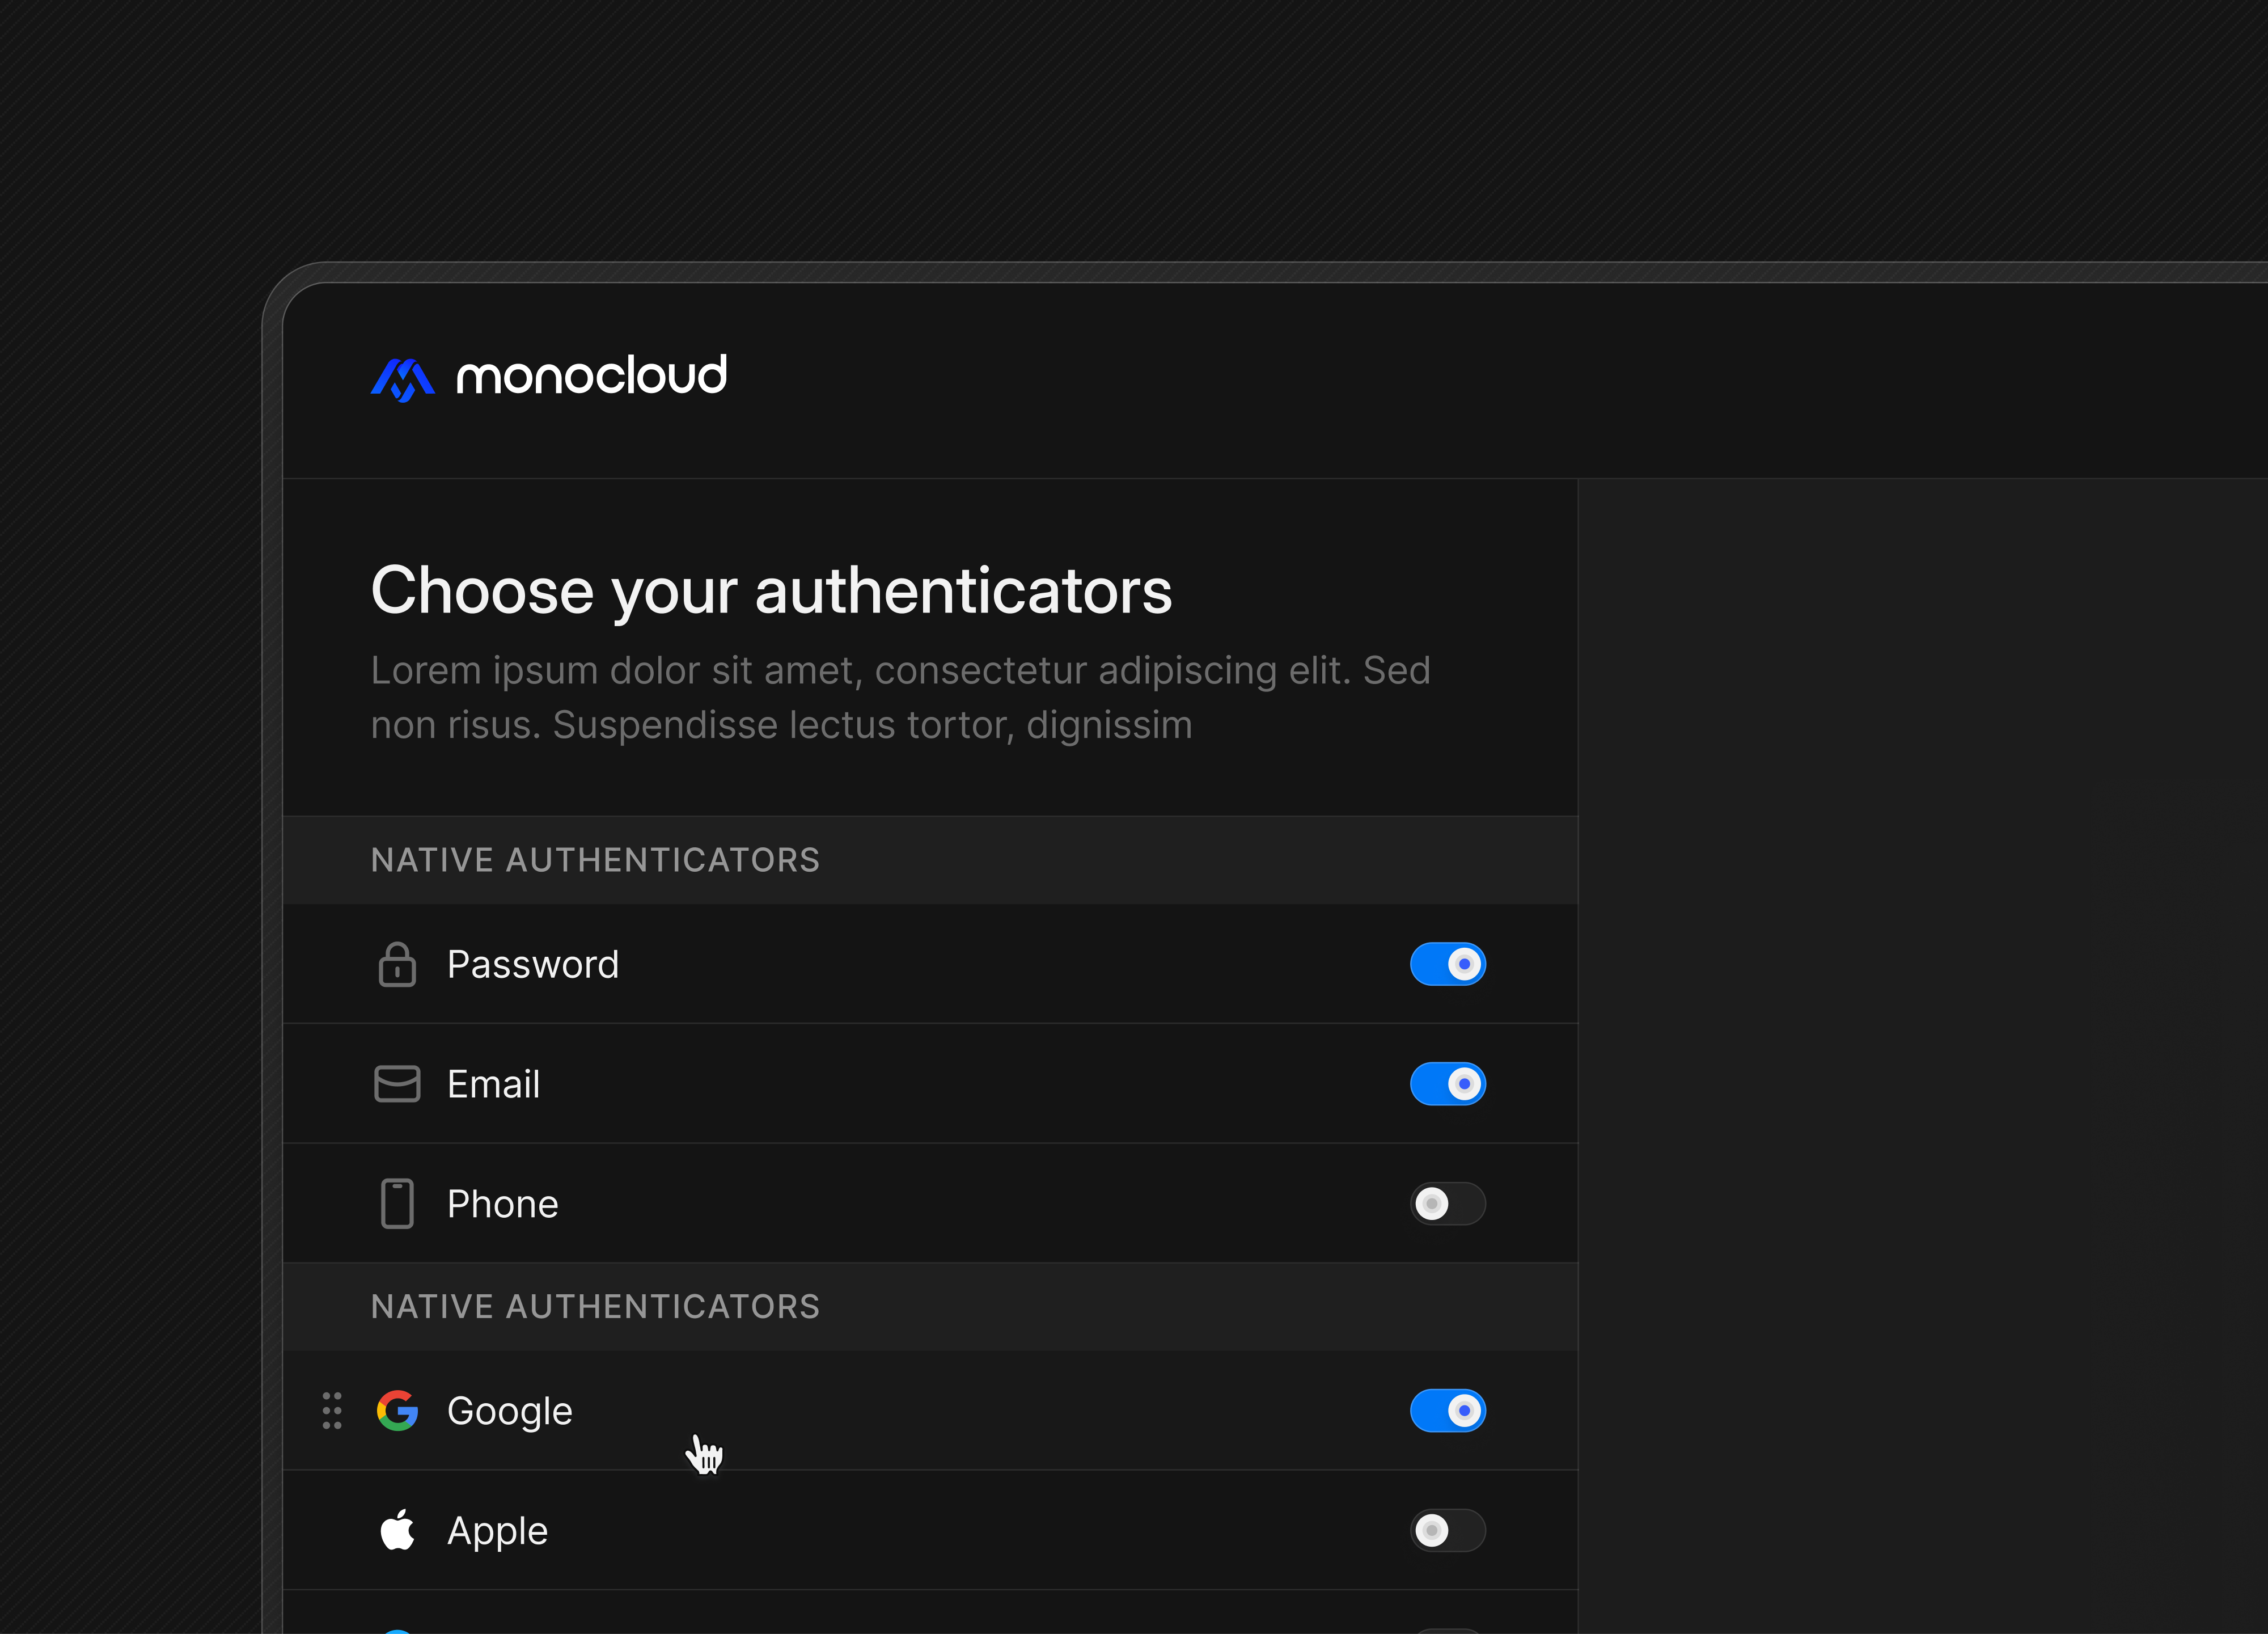Click the Google logo icon
The height and width of the screenshot is (1634, 2268).
coord(397,1411)
